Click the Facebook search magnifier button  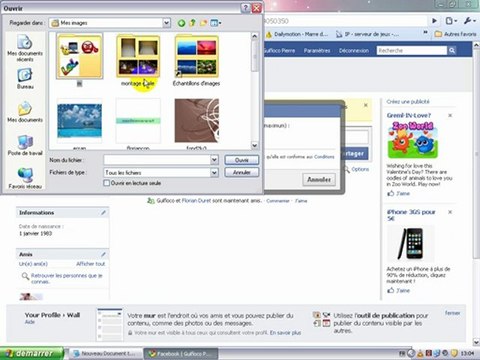click(452, 51)
